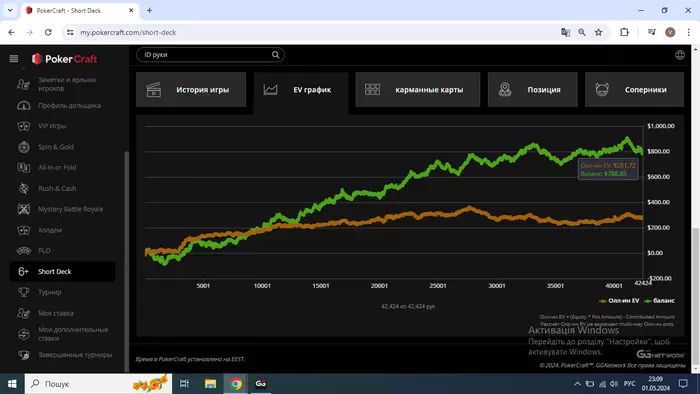Open PLO icon in sidebar
Viewport: 700px width, 394px height.
coord(24,251)
